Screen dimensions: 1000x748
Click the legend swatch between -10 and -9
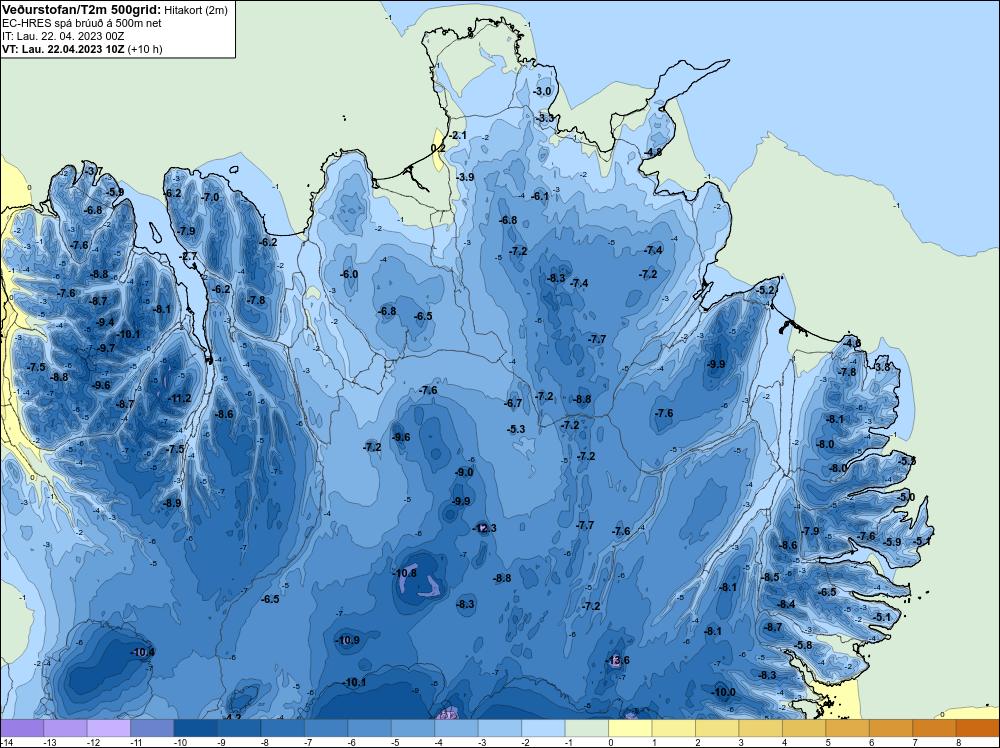(196, 728)
